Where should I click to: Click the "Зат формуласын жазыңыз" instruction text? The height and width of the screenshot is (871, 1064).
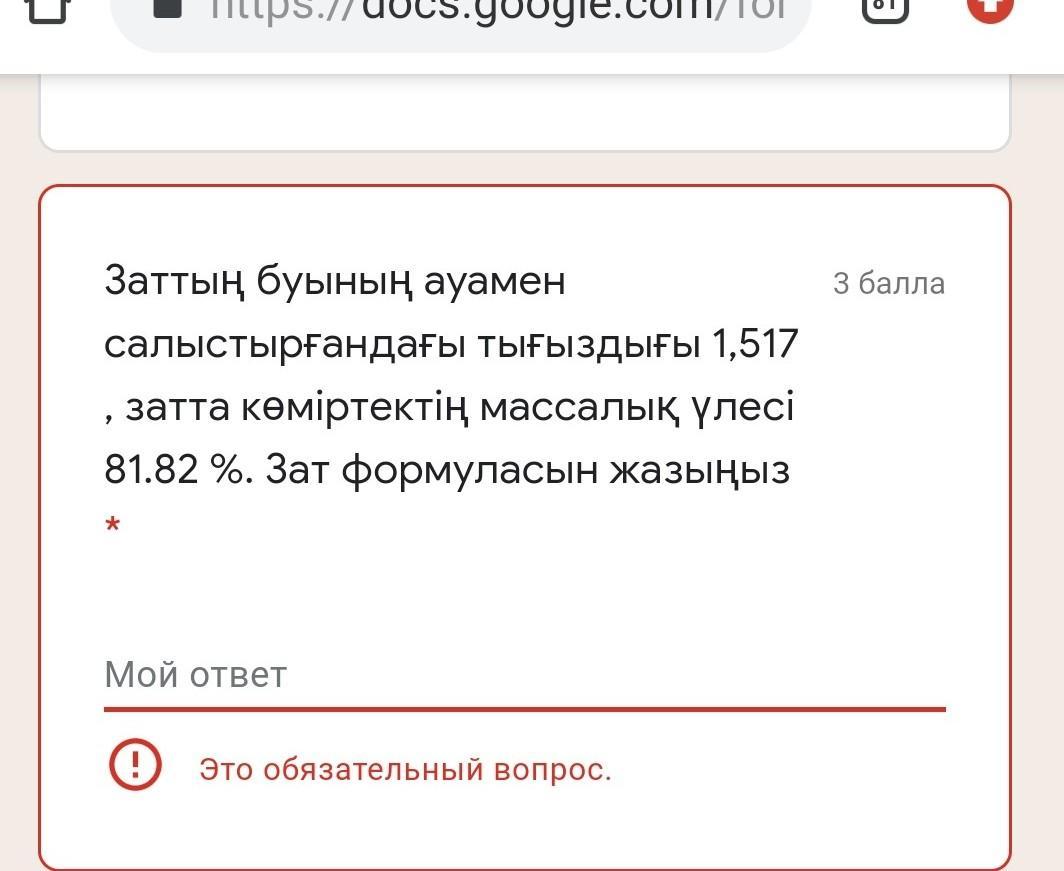tap(527, 469)
